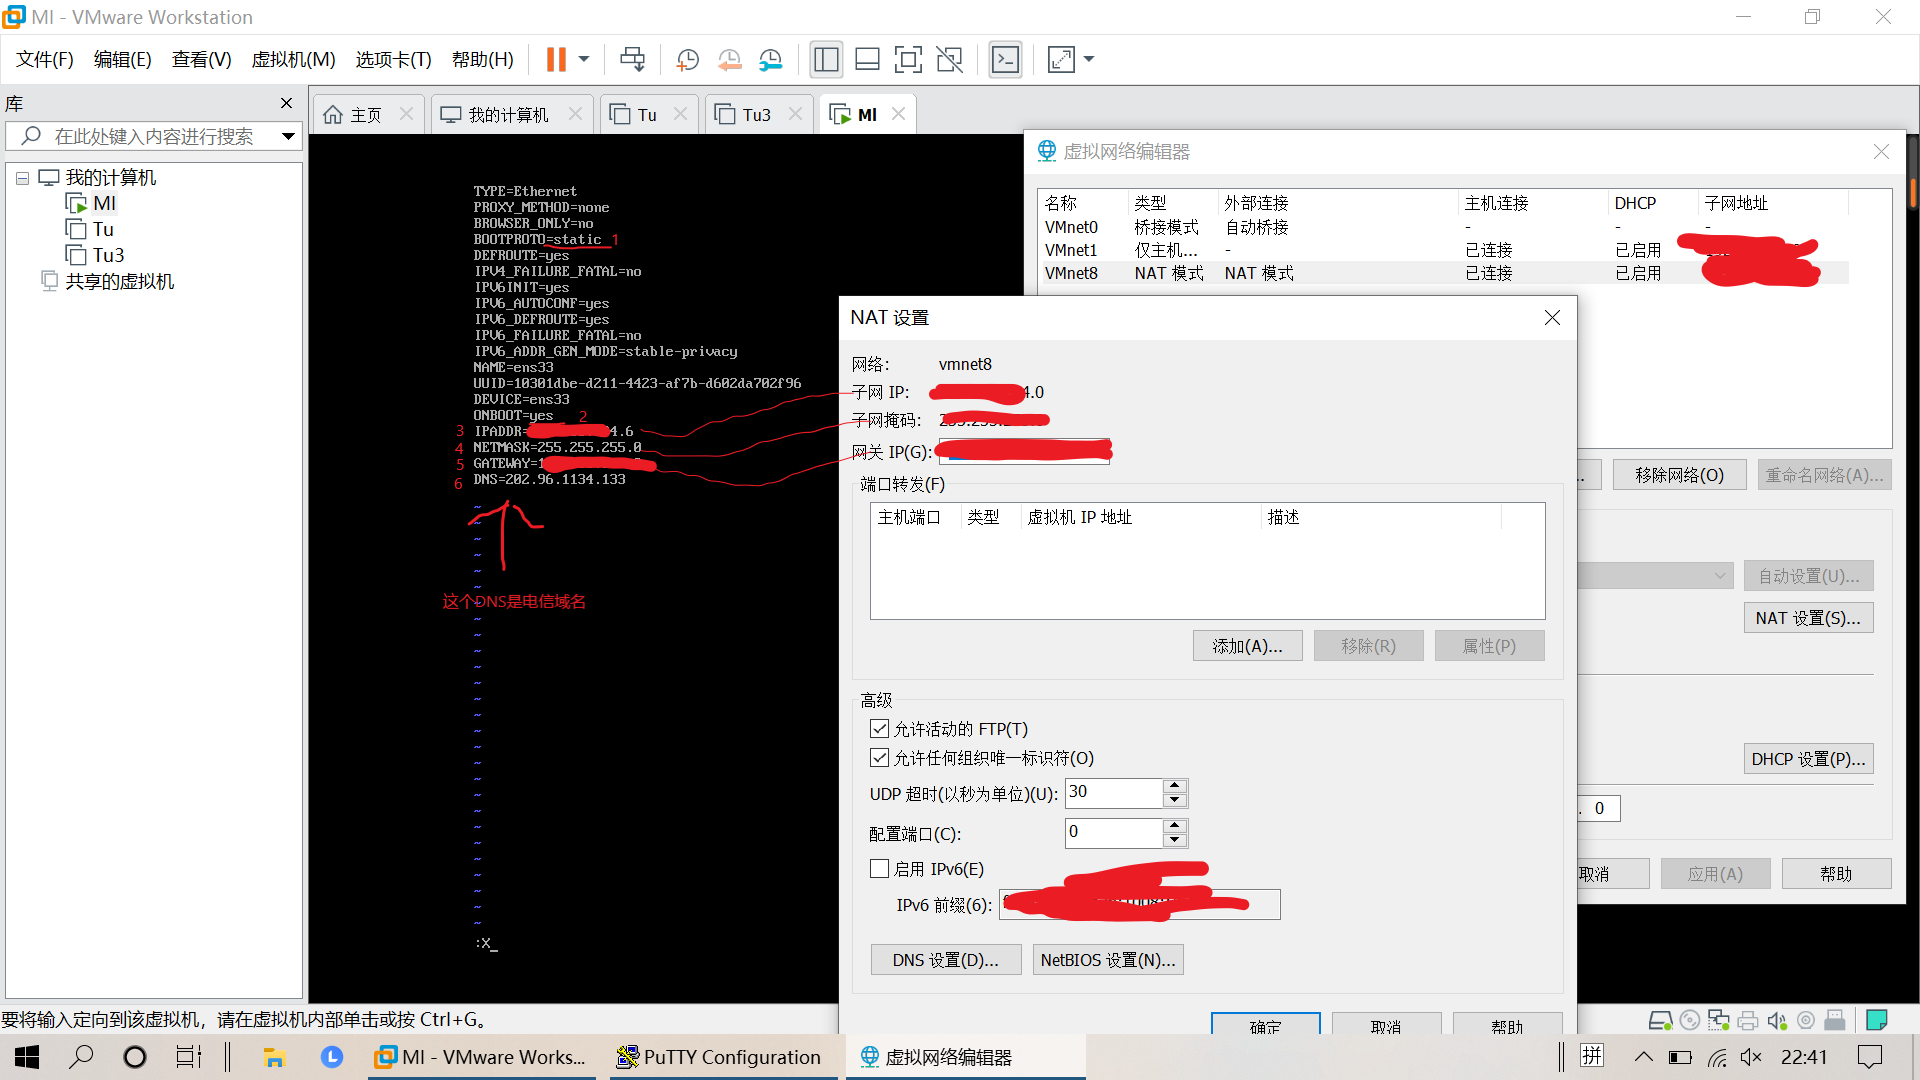Toggle 允许任何组织唯一标识符 checkbox
Image resolution: width=1920 pixels, height=1080 pixels.
point(880,758)
